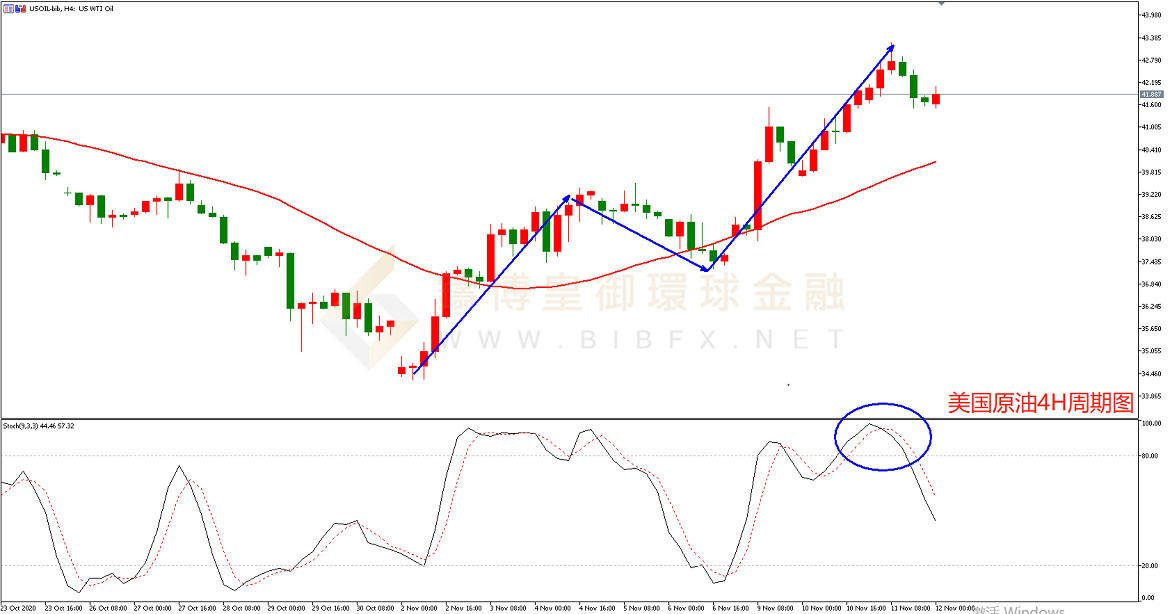The image size is (1170, 614).
Task: Click the chart window icon at top-left
Action: pos(8,6)
